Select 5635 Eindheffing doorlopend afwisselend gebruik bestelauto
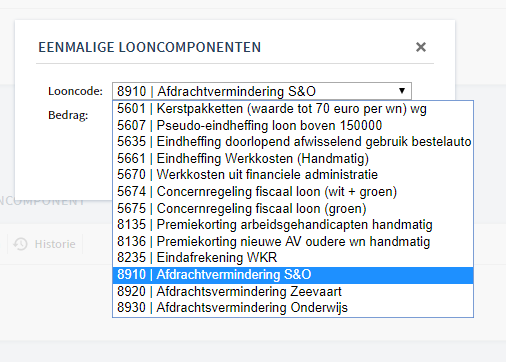 [x=293, y=142]
